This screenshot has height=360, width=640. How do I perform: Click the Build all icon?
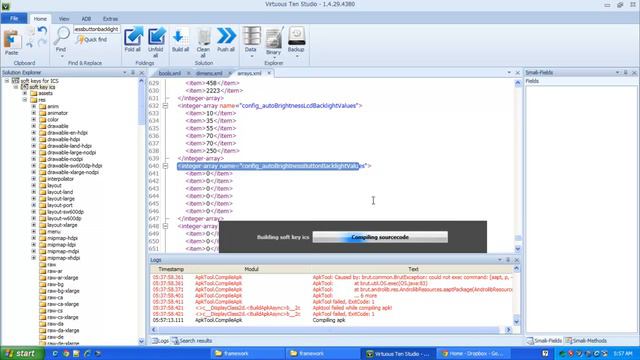180,36
